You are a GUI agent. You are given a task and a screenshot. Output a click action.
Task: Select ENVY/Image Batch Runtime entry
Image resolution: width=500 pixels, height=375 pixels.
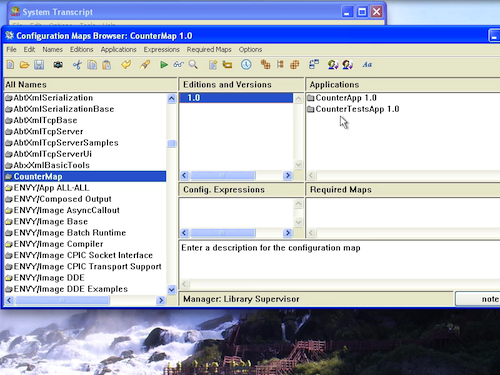[x=85, y=233]
